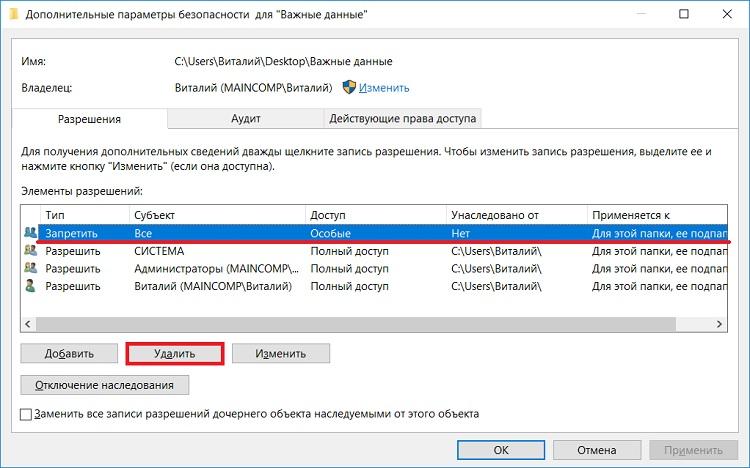This screenshot has width=750, height=468.
Task: Confirm with the OK button
Action: pyautogui.click(x=501, y=450)
